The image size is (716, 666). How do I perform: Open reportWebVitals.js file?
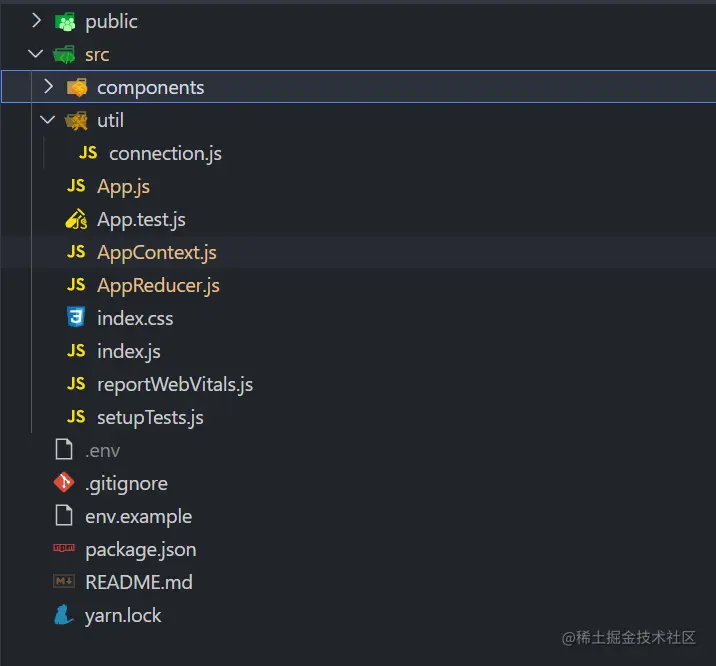tap(175, 384)
